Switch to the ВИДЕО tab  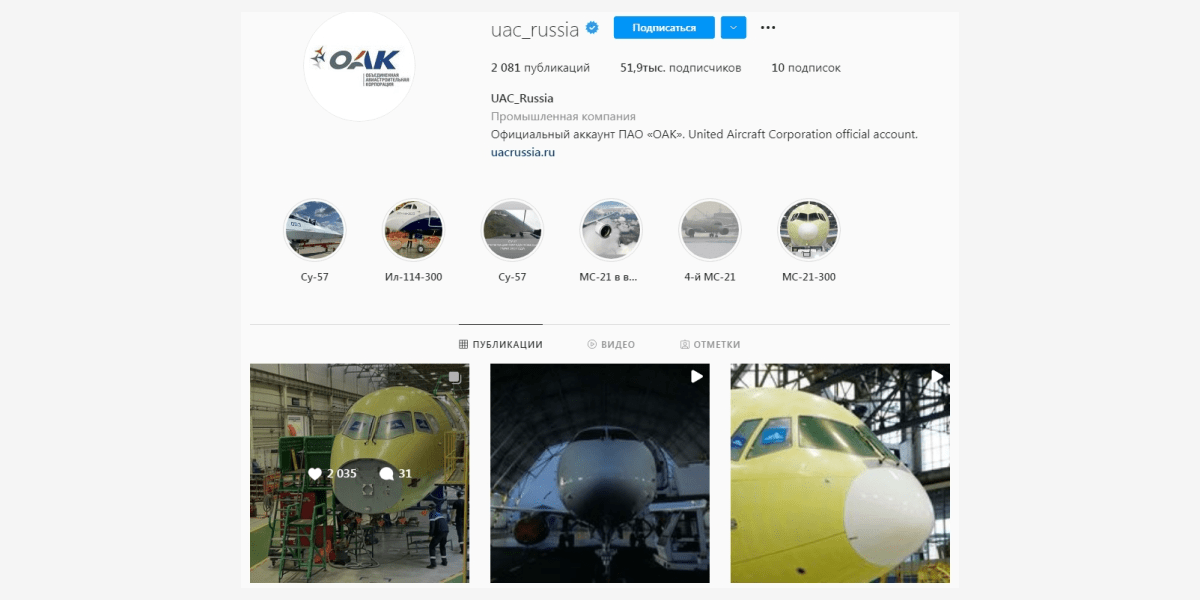point(611,344)
